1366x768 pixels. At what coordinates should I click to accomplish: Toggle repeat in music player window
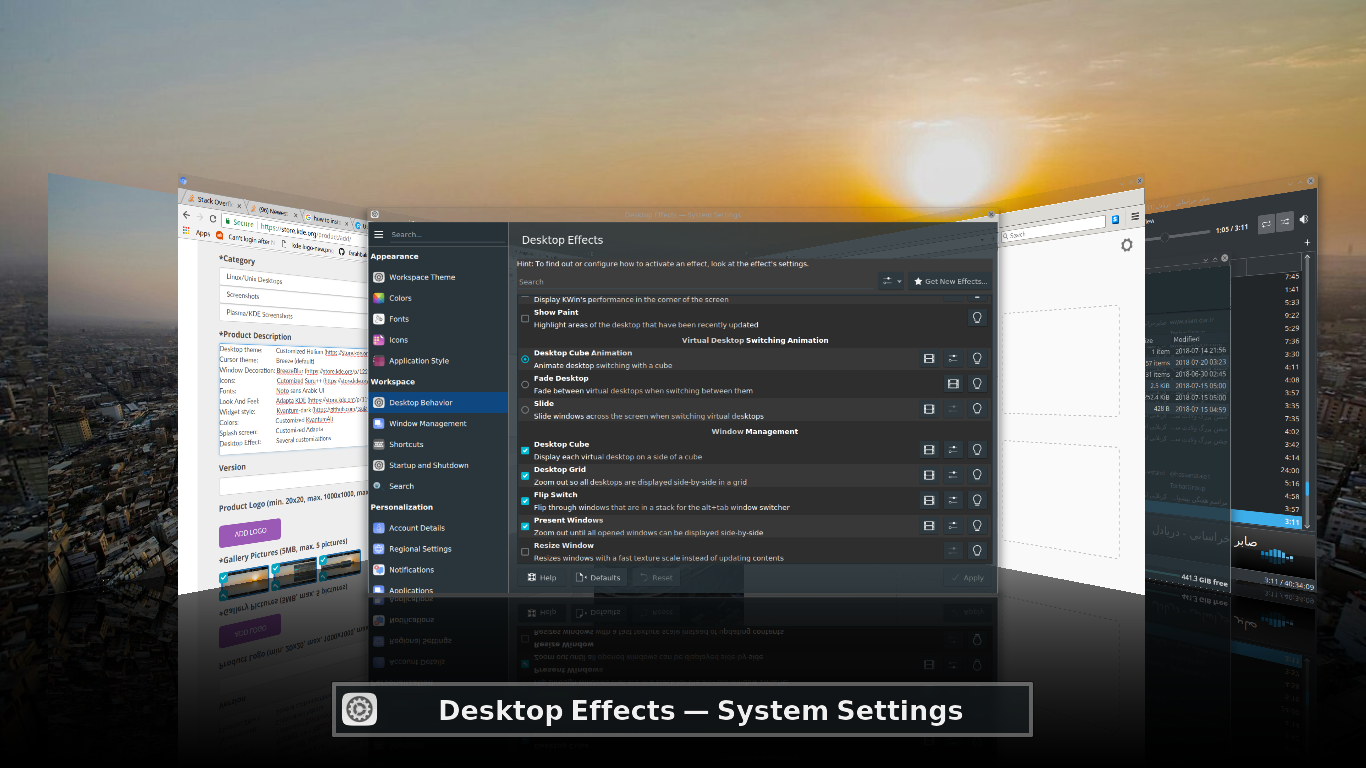(1266, 223)
